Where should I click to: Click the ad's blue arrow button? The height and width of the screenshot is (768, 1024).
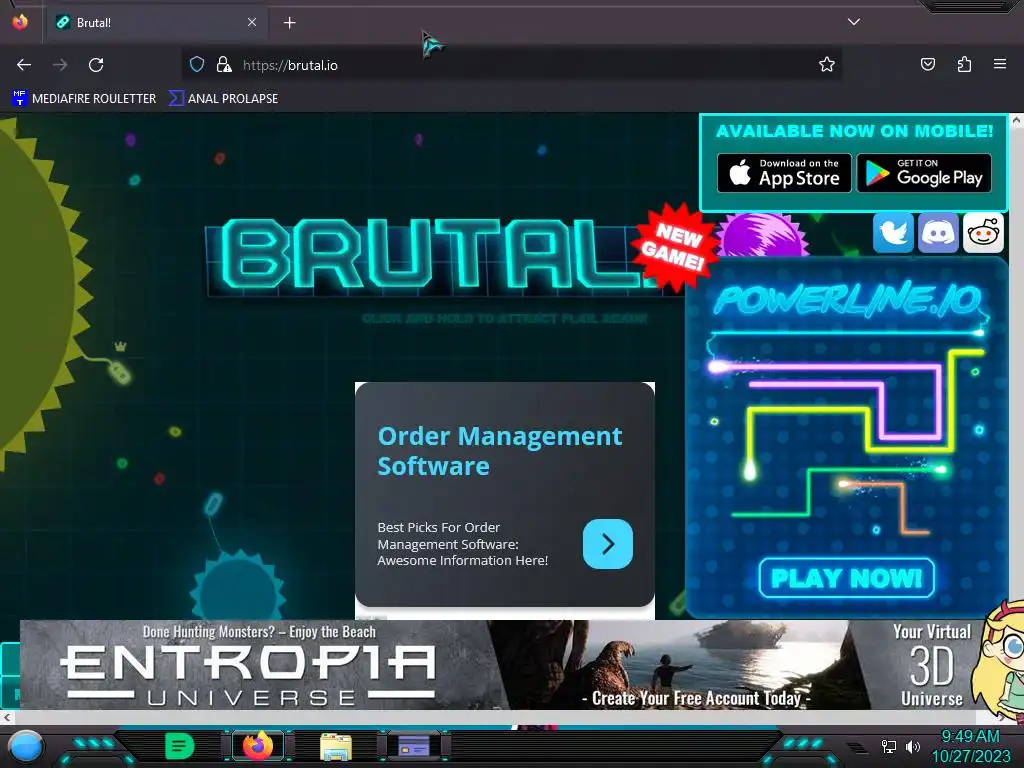coord(607,544)
